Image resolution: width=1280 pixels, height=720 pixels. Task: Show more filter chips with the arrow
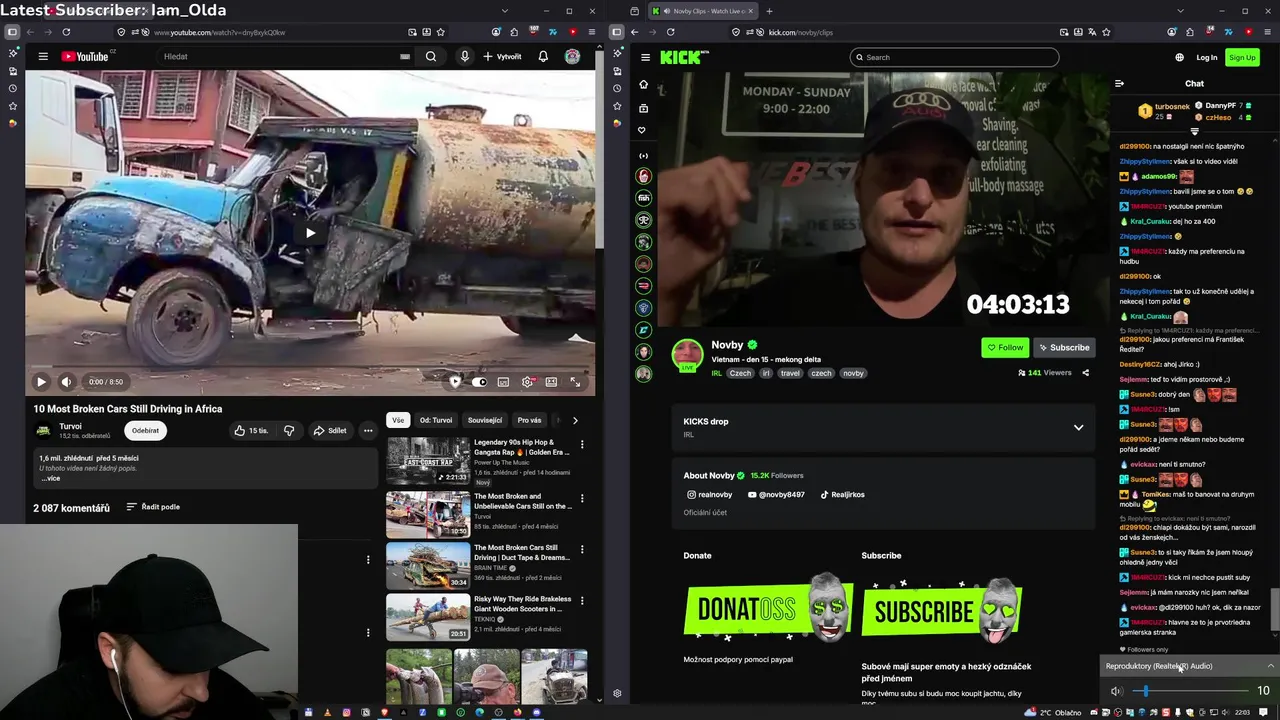pyautogui.click(x=575, y=420)
